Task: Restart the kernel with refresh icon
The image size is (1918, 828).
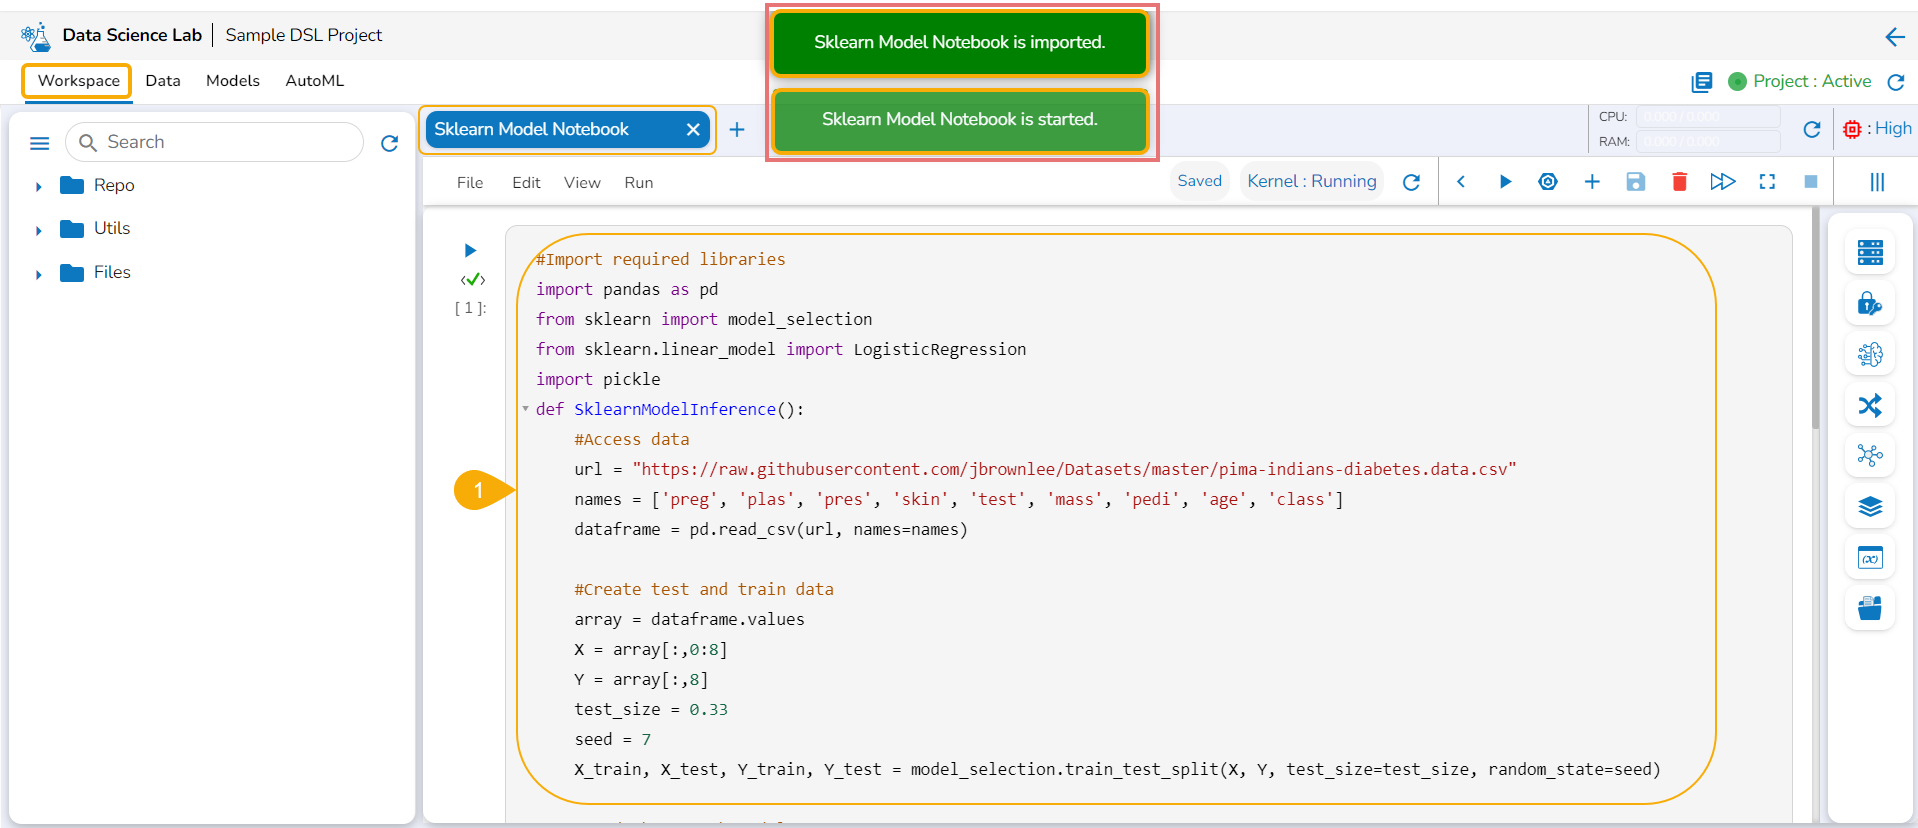Action: (x=1411, y=182)
